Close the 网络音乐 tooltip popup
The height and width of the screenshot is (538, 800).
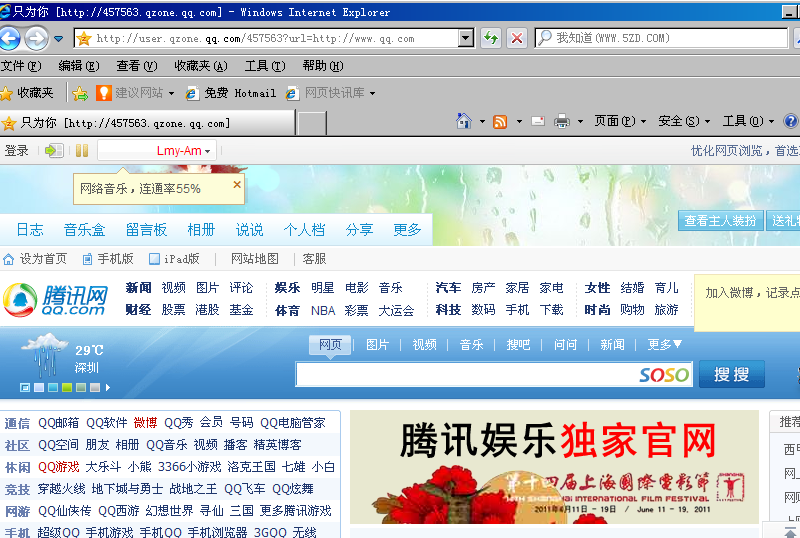tap(237, 185)
